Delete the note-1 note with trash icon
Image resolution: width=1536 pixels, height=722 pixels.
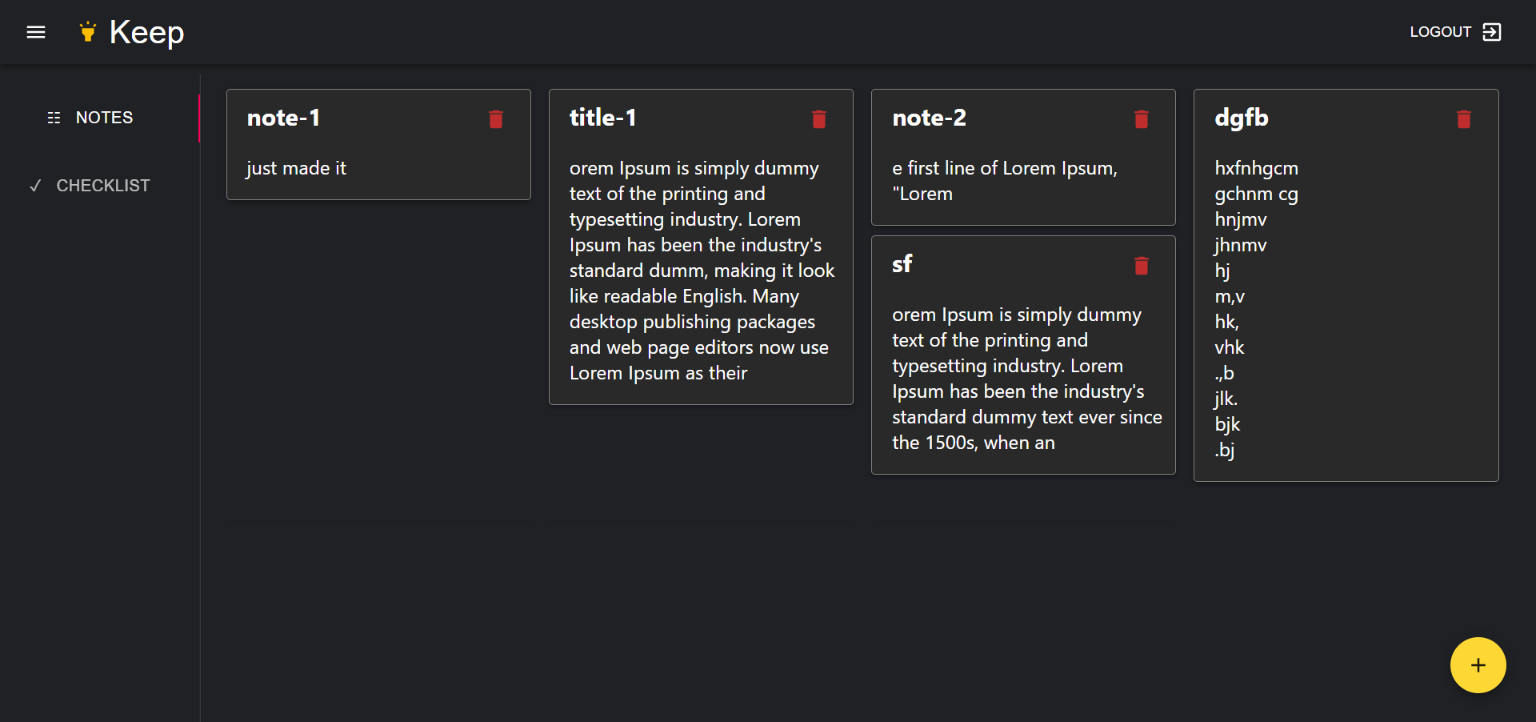[x=496, y=119]
